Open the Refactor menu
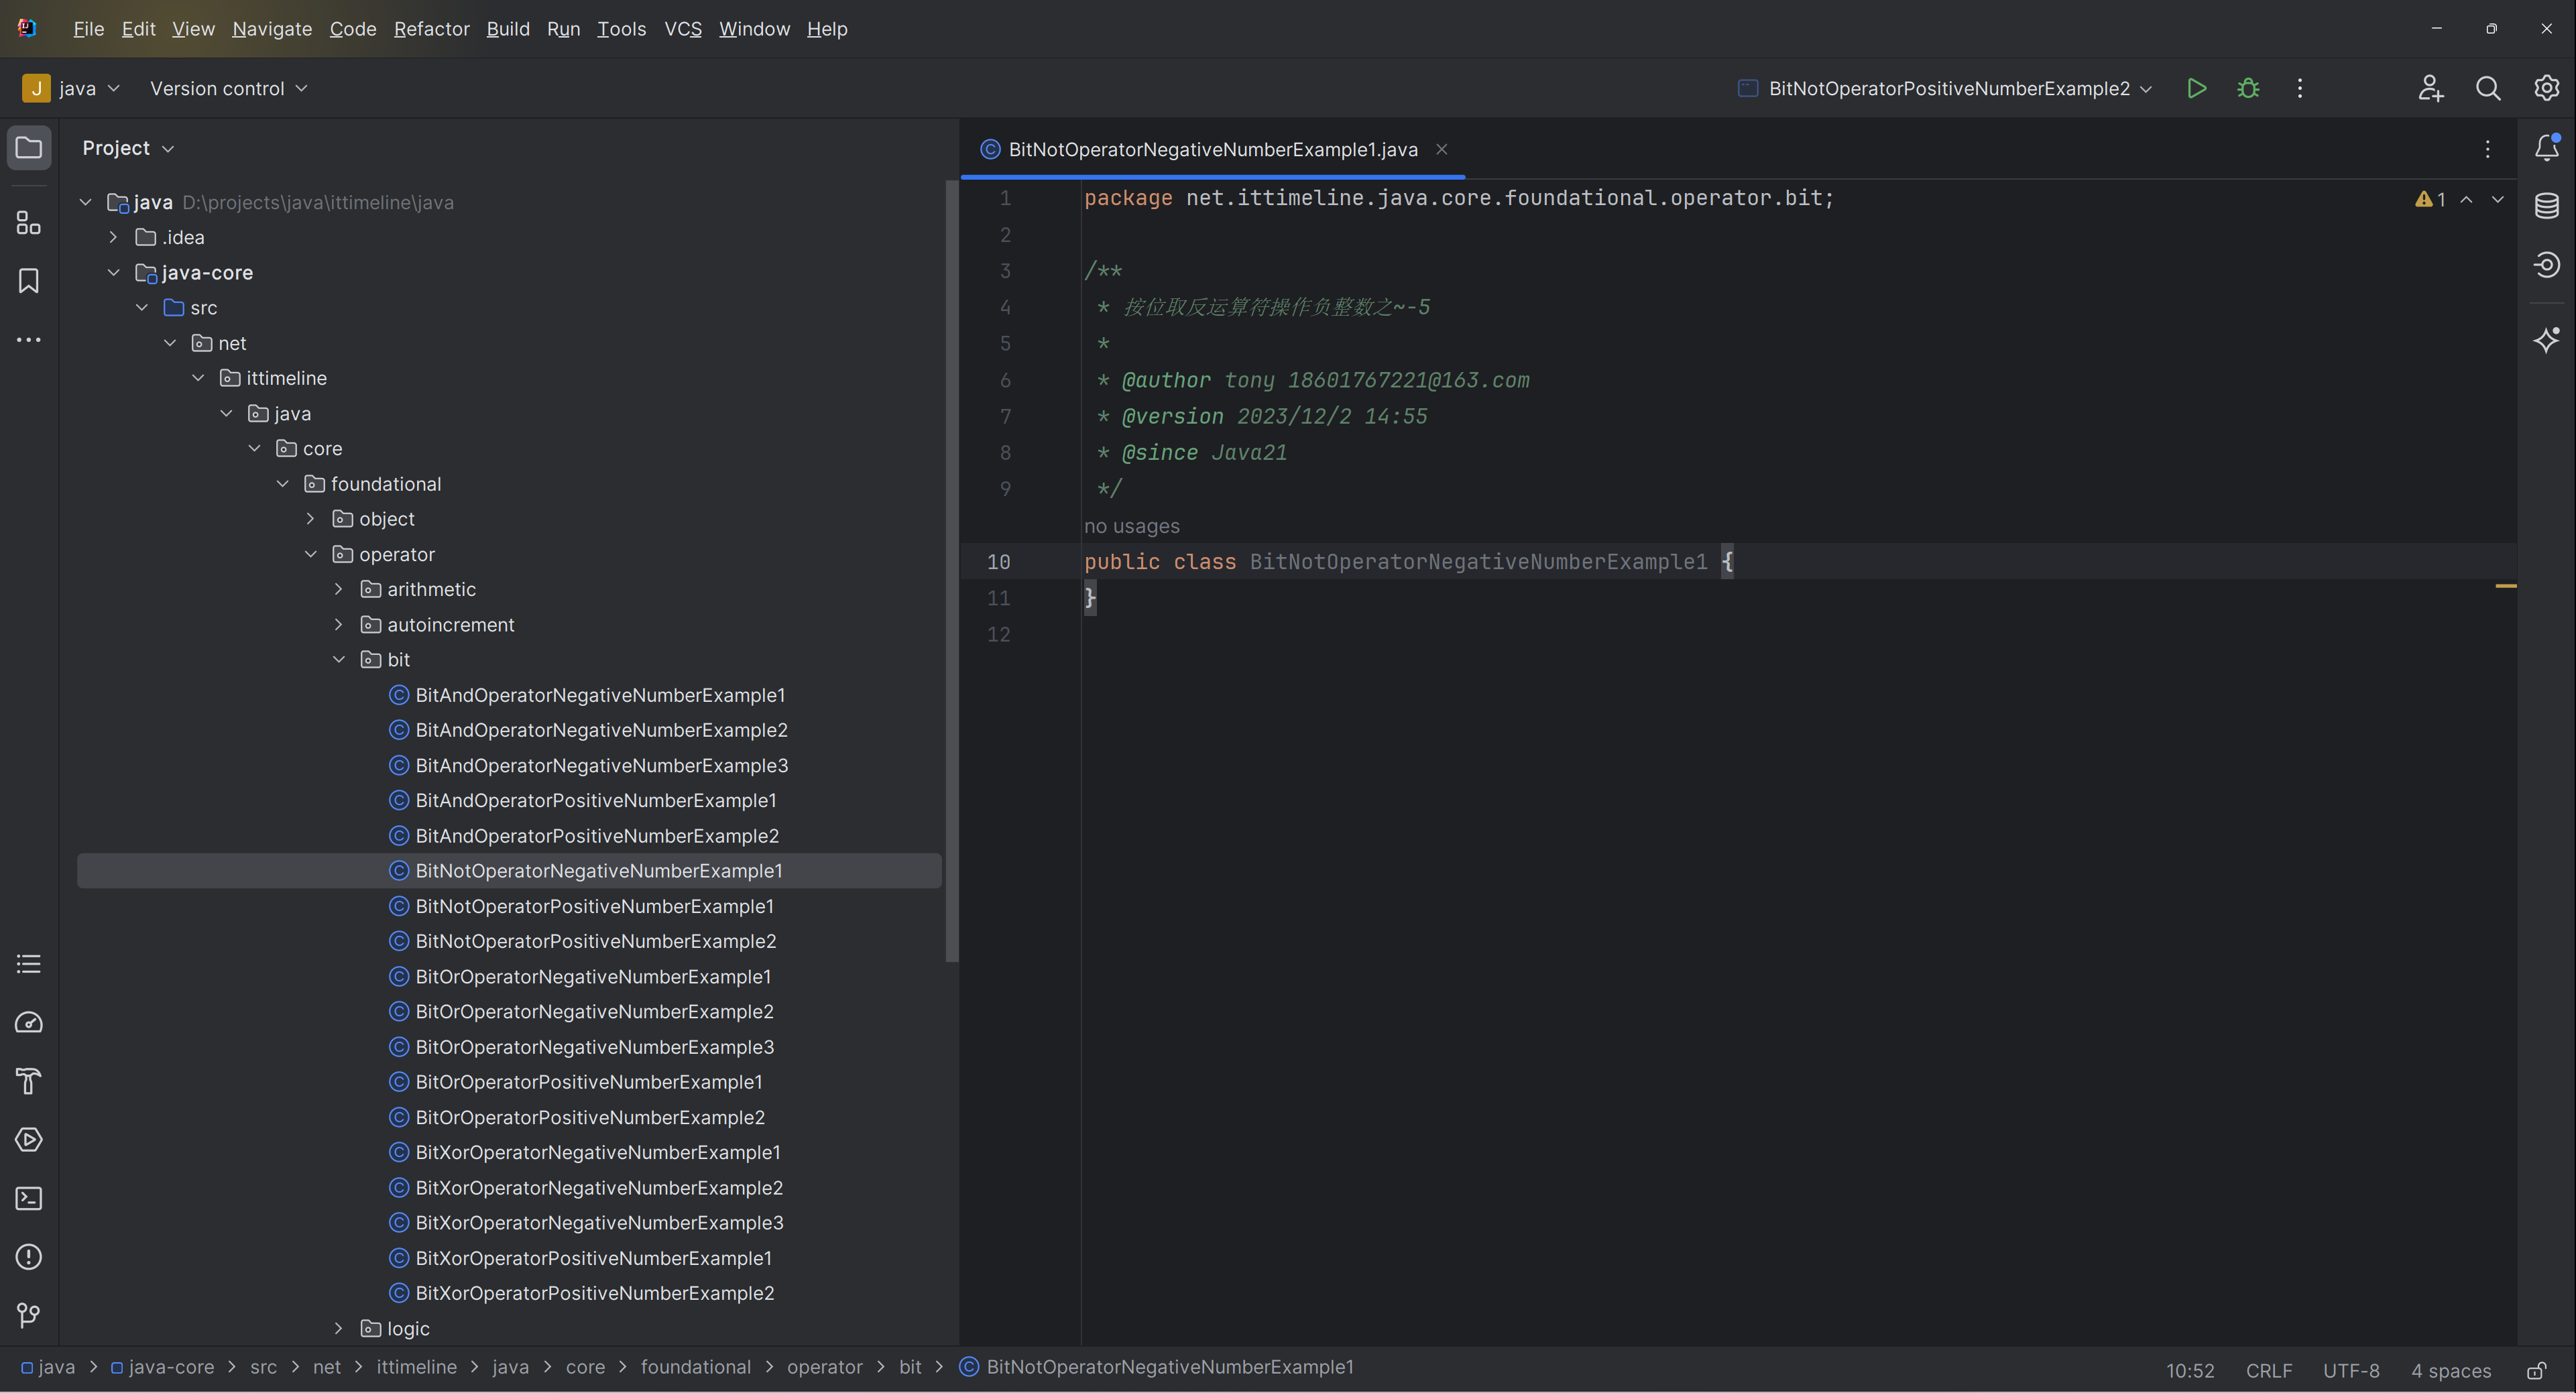The width and height of the screenshot is (2576, 1393). point(431,29)
